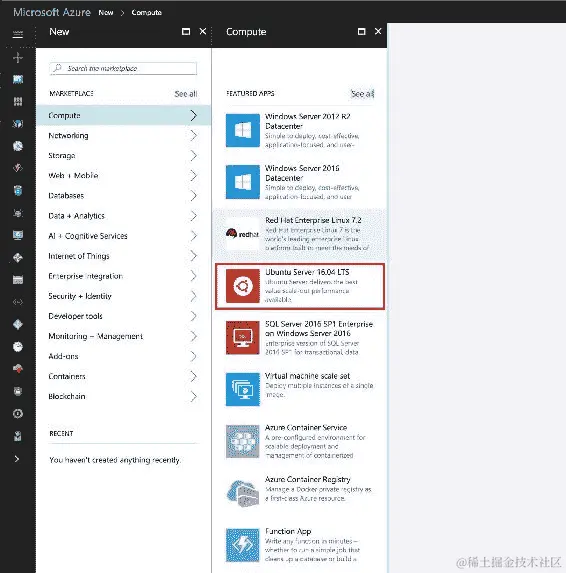The height and width of the screenshot is (573, 566).
Task: Click the Windows Server 2012 R2 Datacenter icon
Action: pyautogui.click(x=243, y=130)
